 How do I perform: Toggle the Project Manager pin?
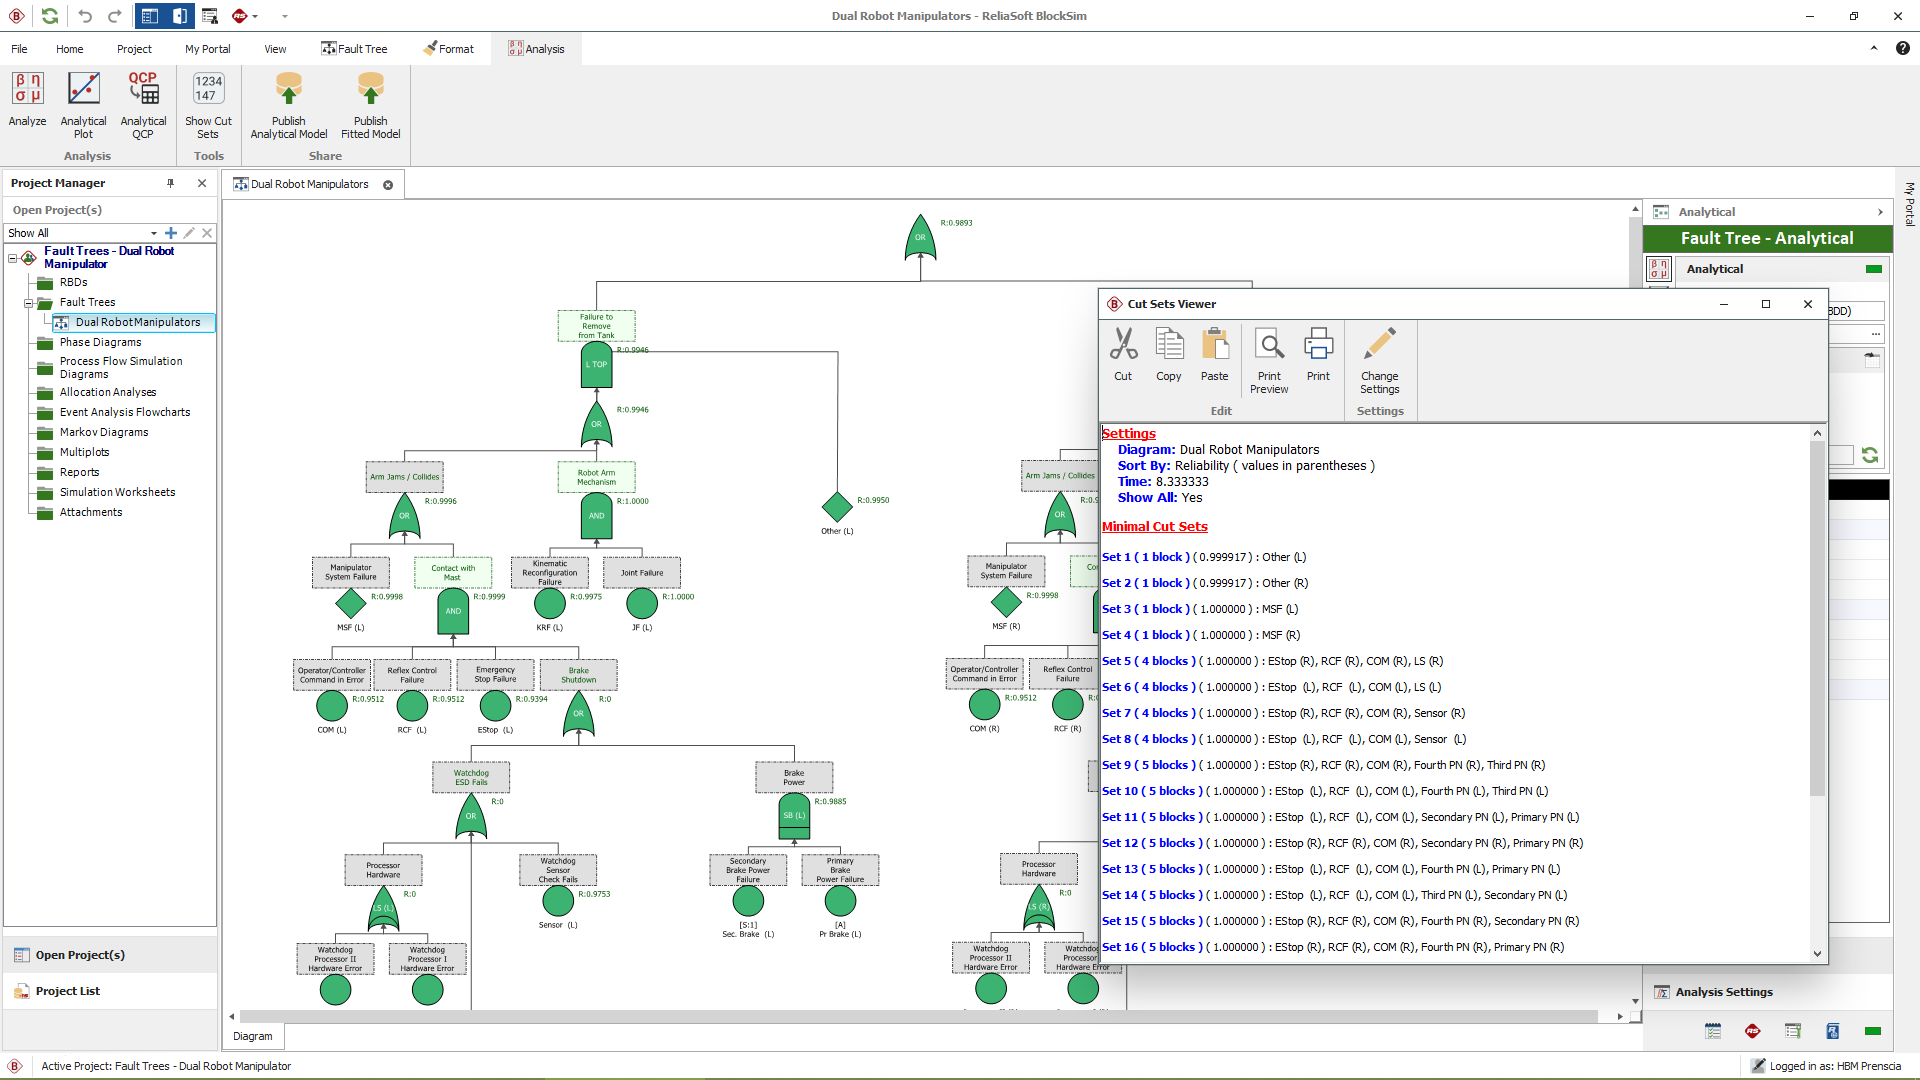pos(170,183)
